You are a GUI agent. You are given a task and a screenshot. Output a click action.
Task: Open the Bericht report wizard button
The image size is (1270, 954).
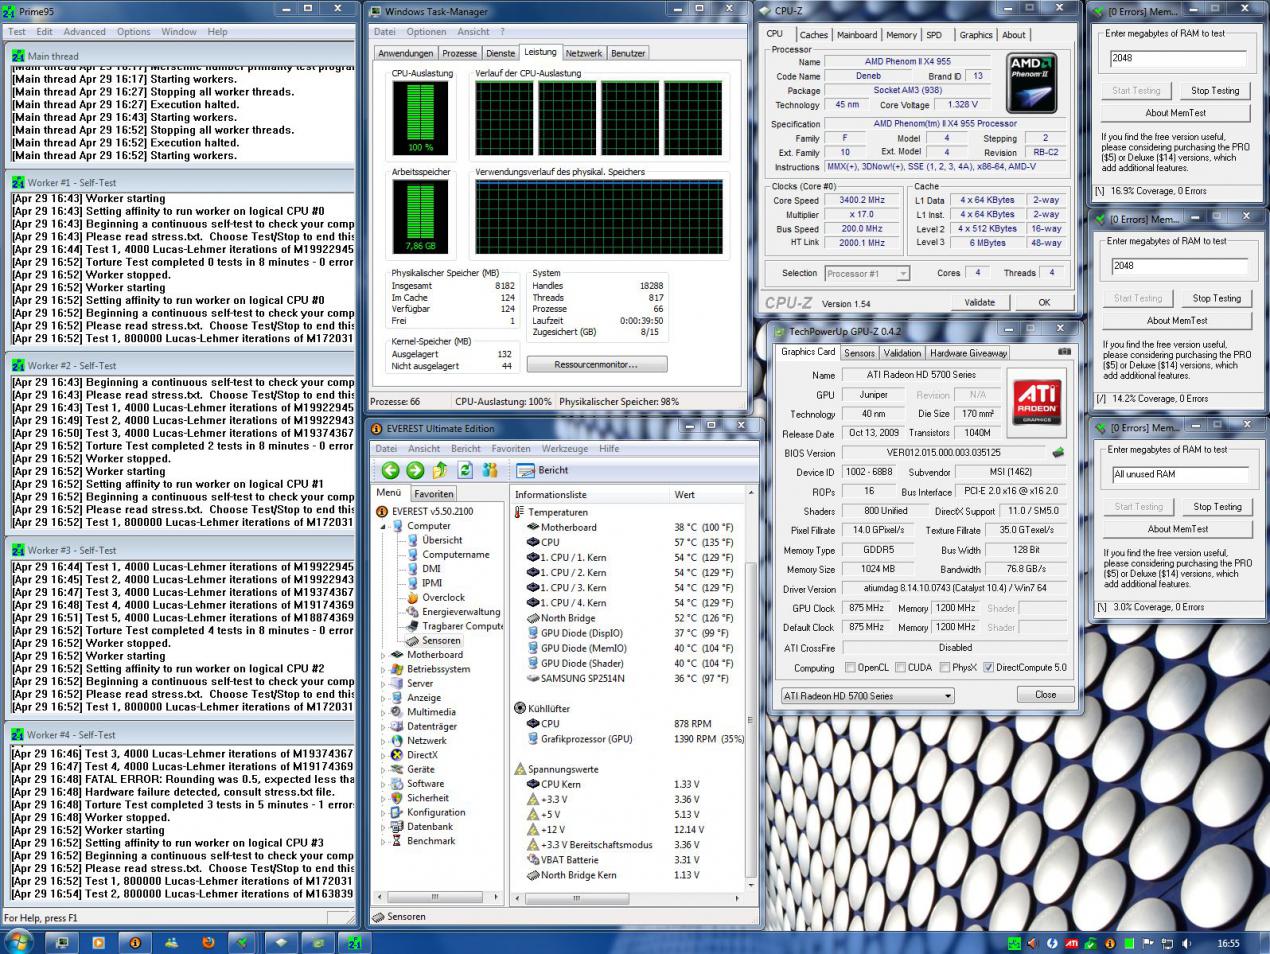coord(543,470)
